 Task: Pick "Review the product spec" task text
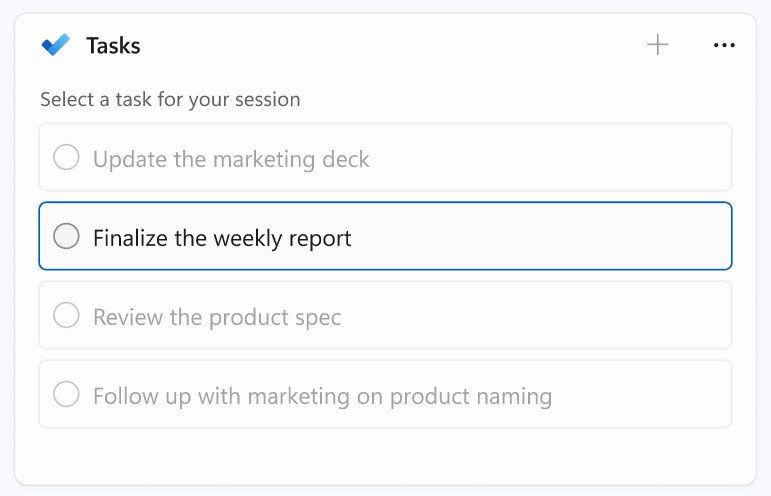pos(217,317)
